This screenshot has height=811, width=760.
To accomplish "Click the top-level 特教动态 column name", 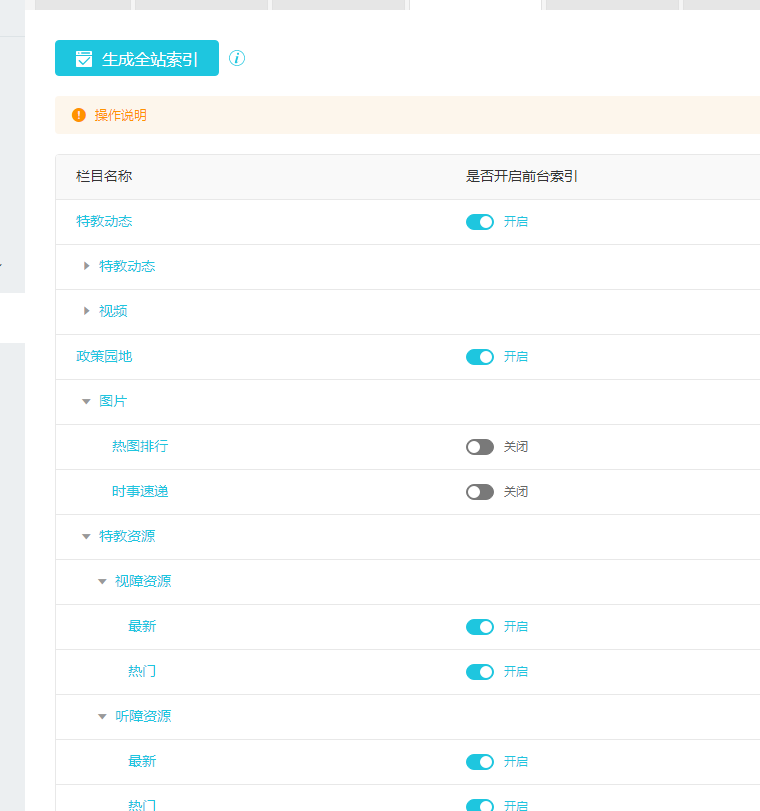I will [104, 222].
